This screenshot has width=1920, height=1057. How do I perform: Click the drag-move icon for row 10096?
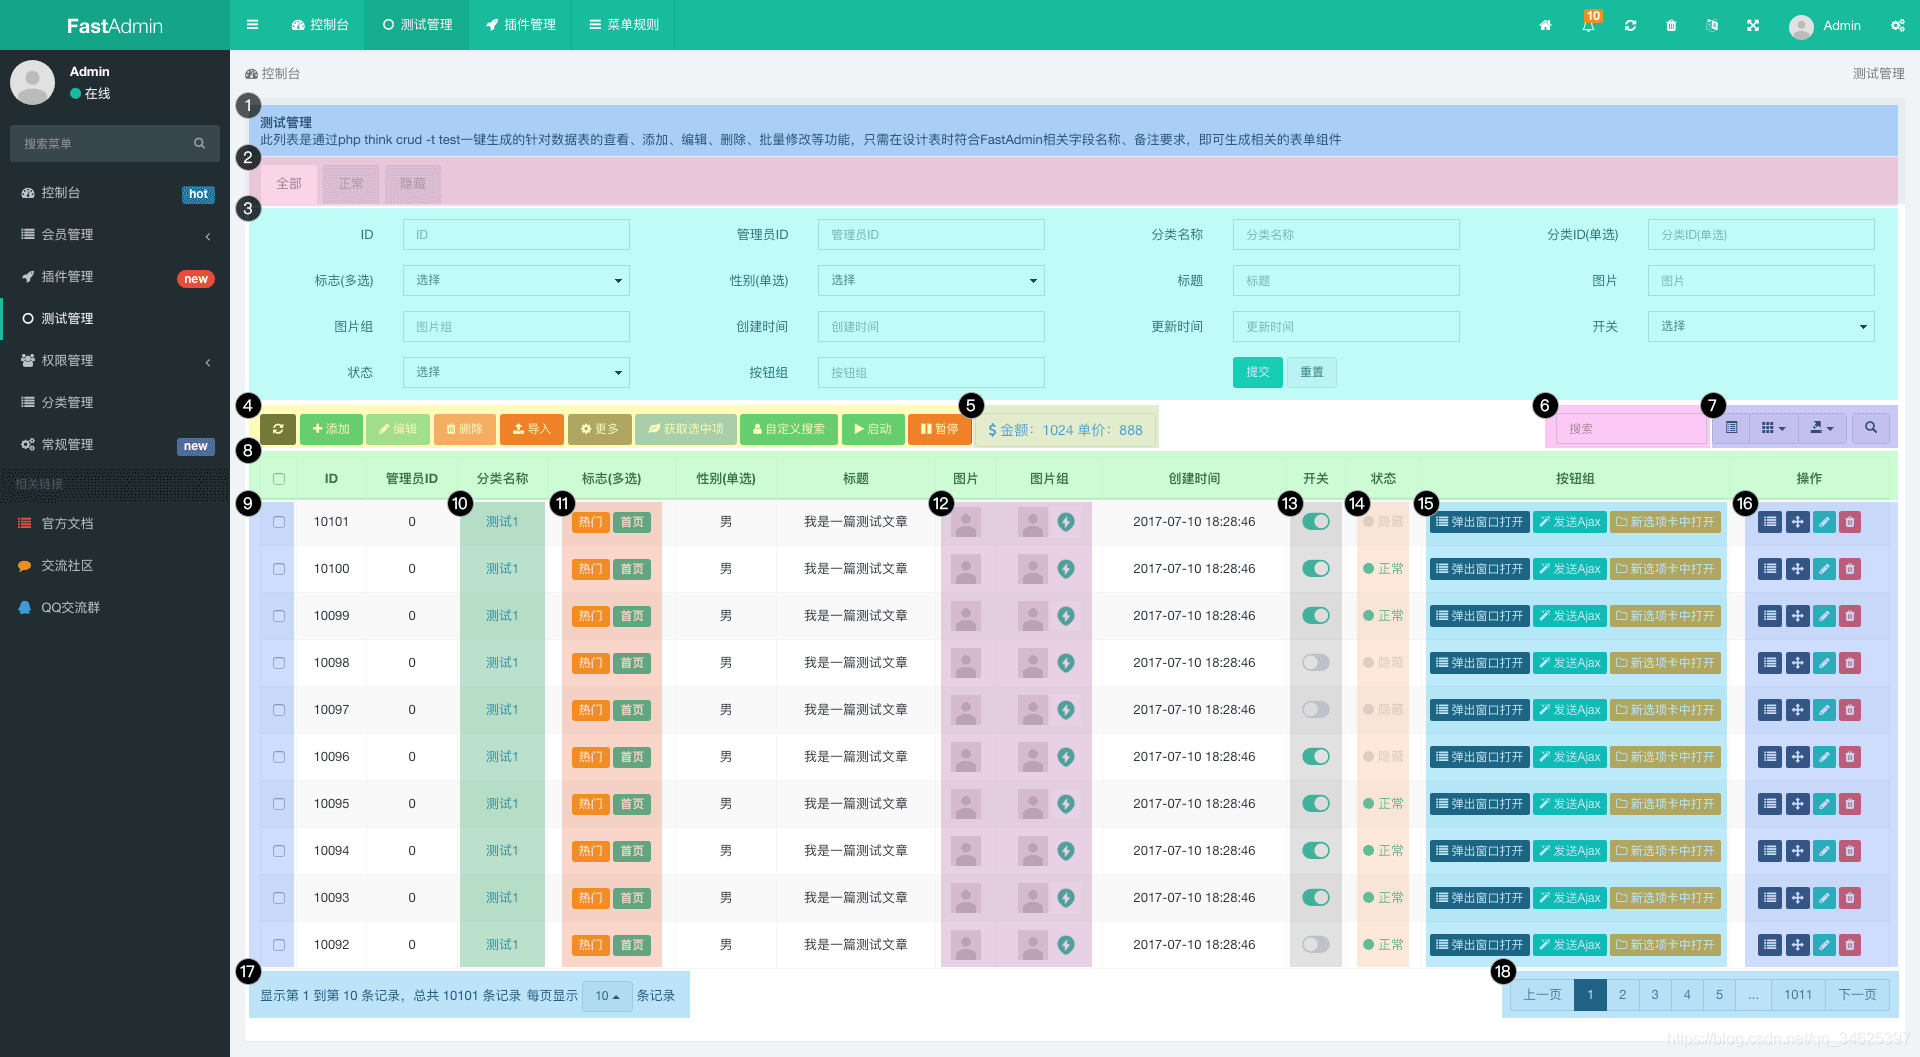(x=1797, y=757)
